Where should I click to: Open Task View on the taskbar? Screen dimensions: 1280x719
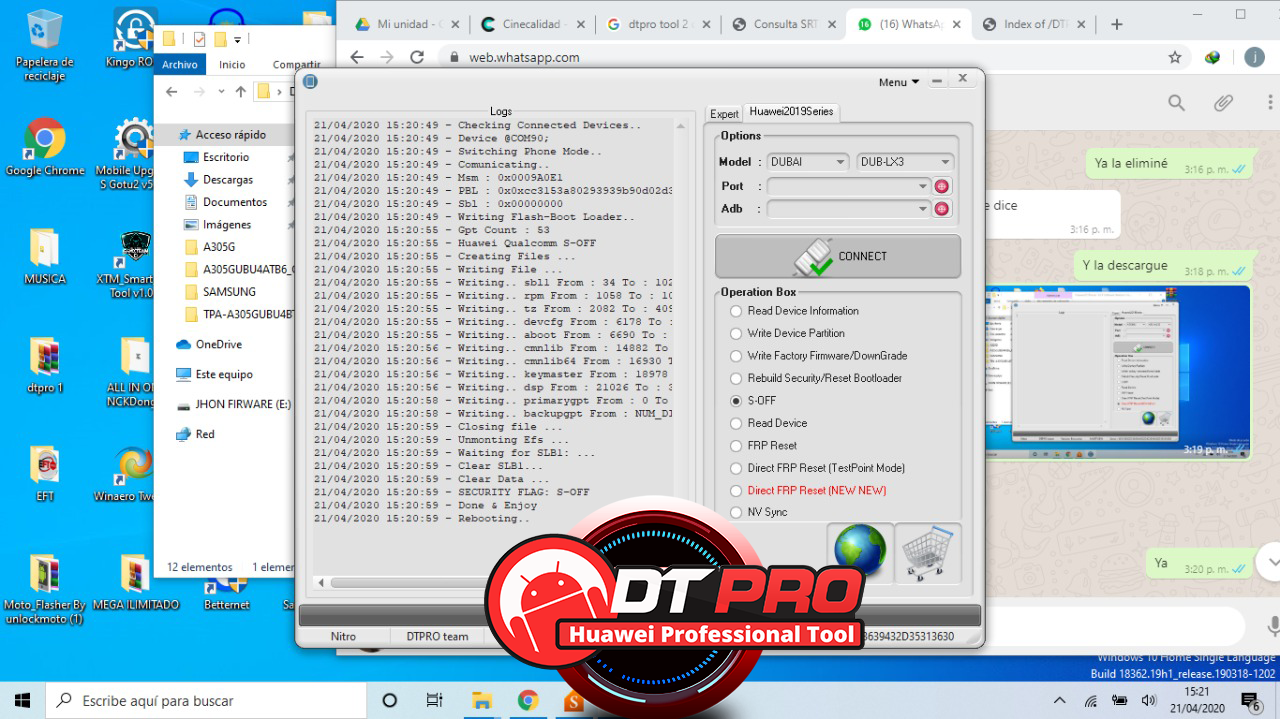click(x=434, y=700)
